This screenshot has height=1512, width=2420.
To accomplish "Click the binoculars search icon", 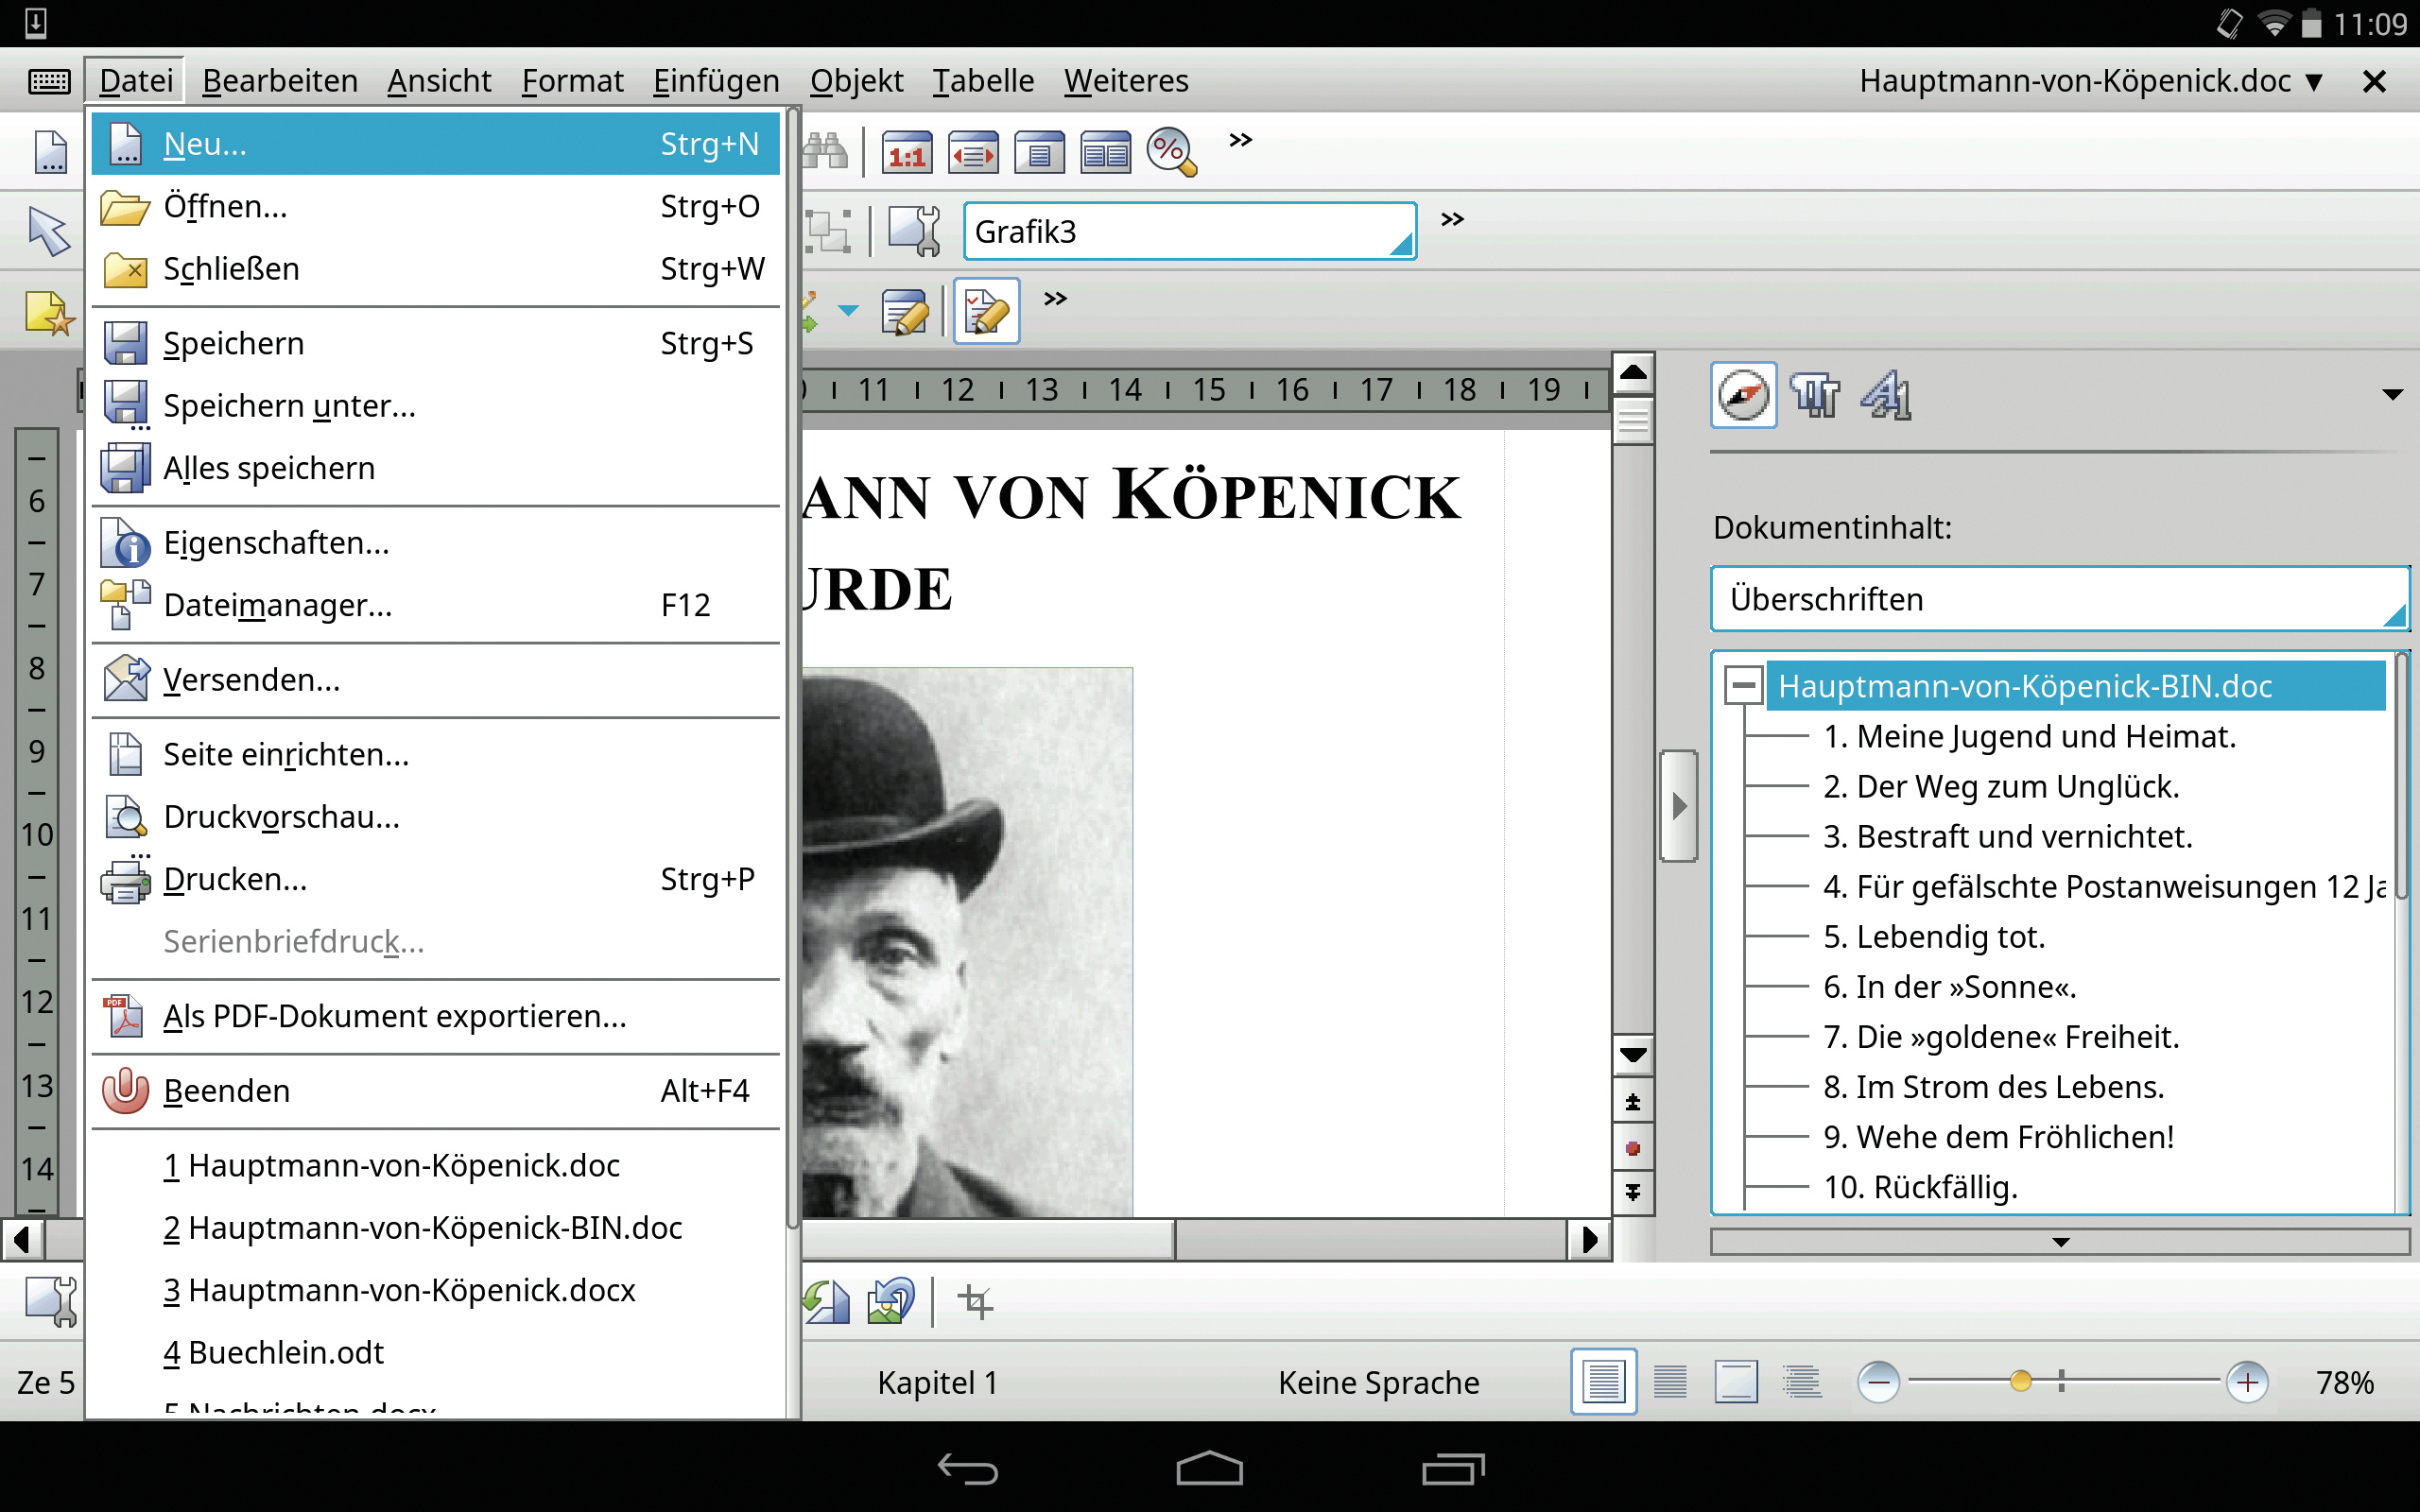I will click(x=826, y=152).
